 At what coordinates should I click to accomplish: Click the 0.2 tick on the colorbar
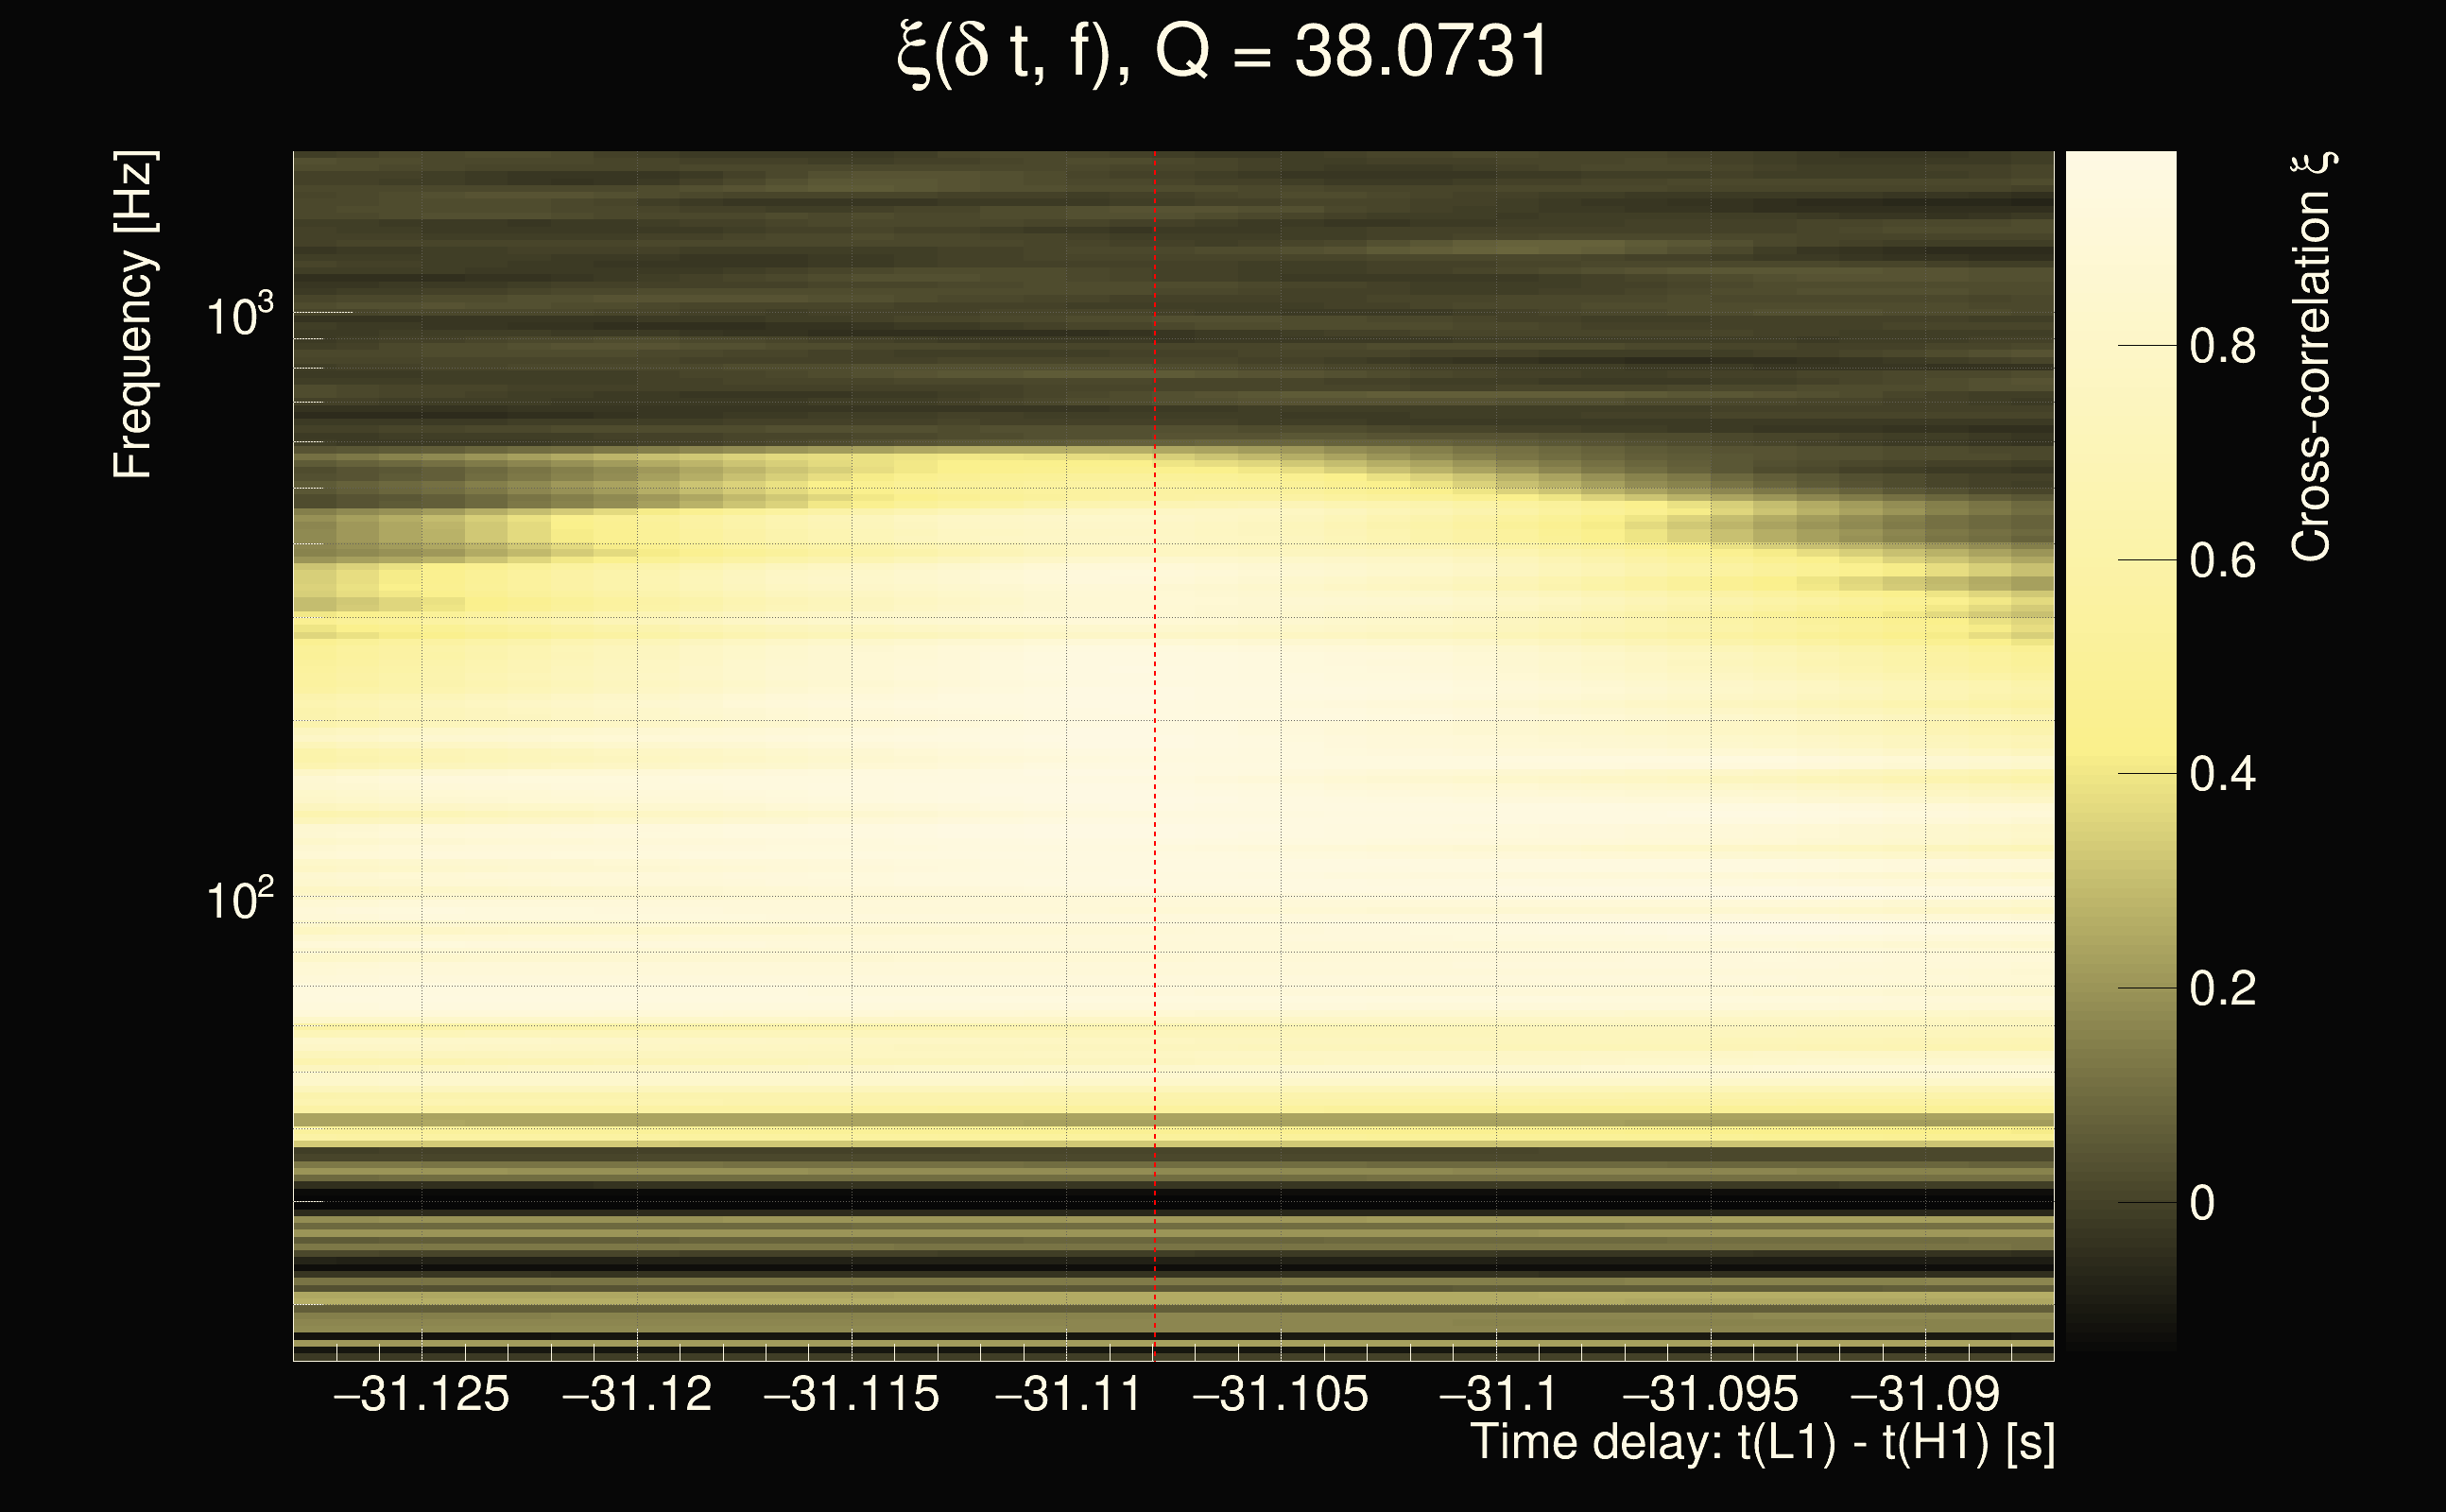coord(2222,988)
